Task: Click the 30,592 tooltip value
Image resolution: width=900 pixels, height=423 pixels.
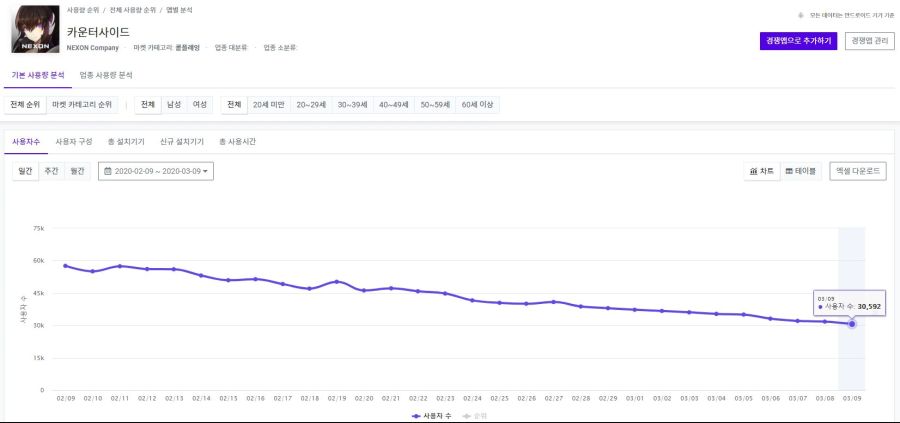Action: (869, 307)
